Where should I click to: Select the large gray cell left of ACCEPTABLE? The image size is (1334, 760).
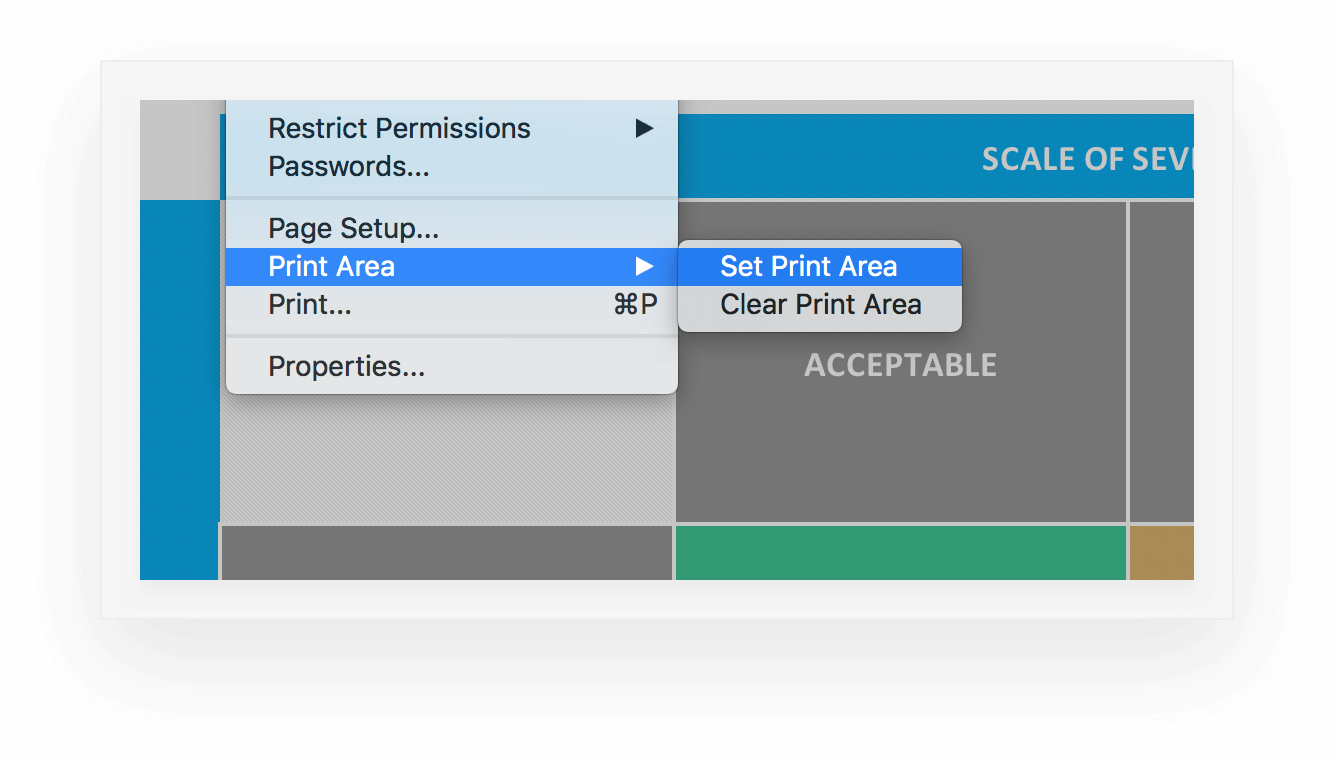click(x=447, y=460)
